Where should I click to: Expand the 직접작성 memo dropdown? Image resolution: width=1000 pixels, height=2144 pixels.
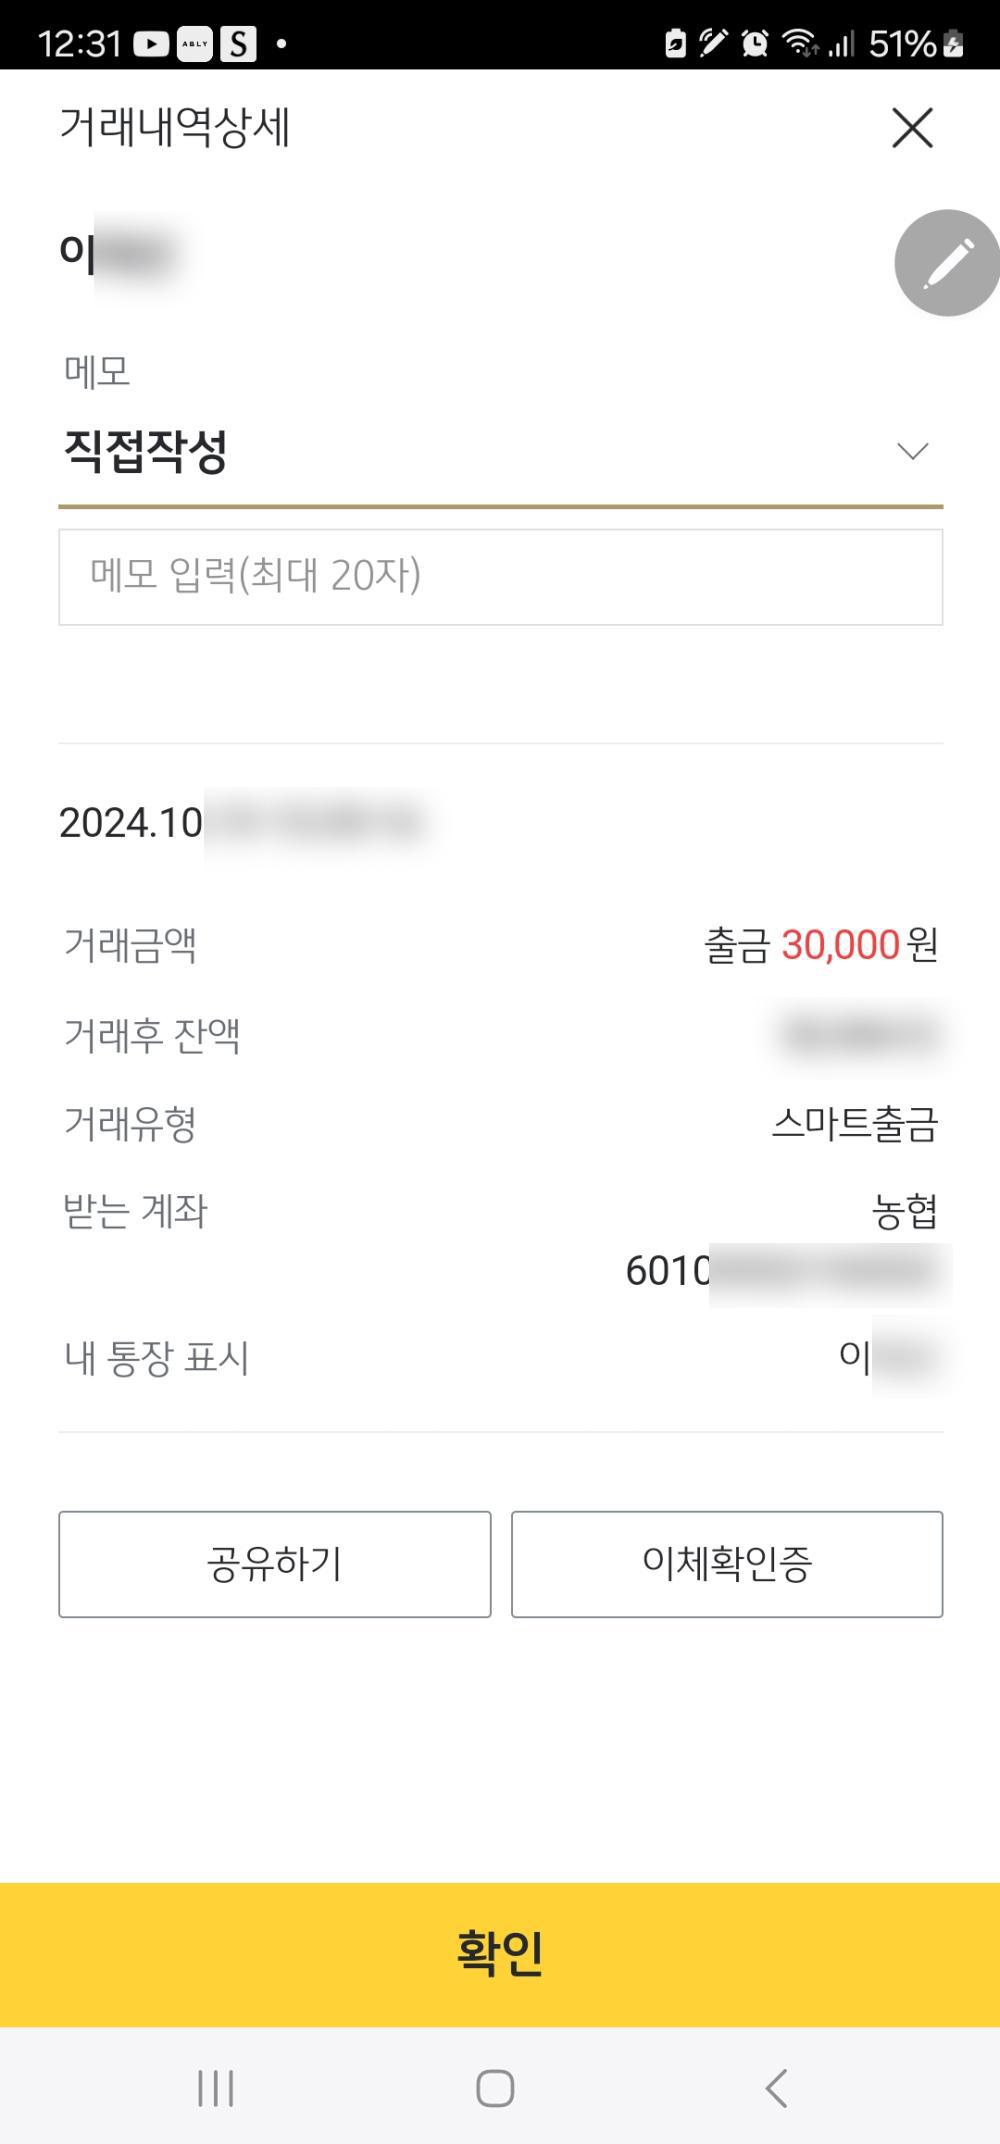pos(500,452)
